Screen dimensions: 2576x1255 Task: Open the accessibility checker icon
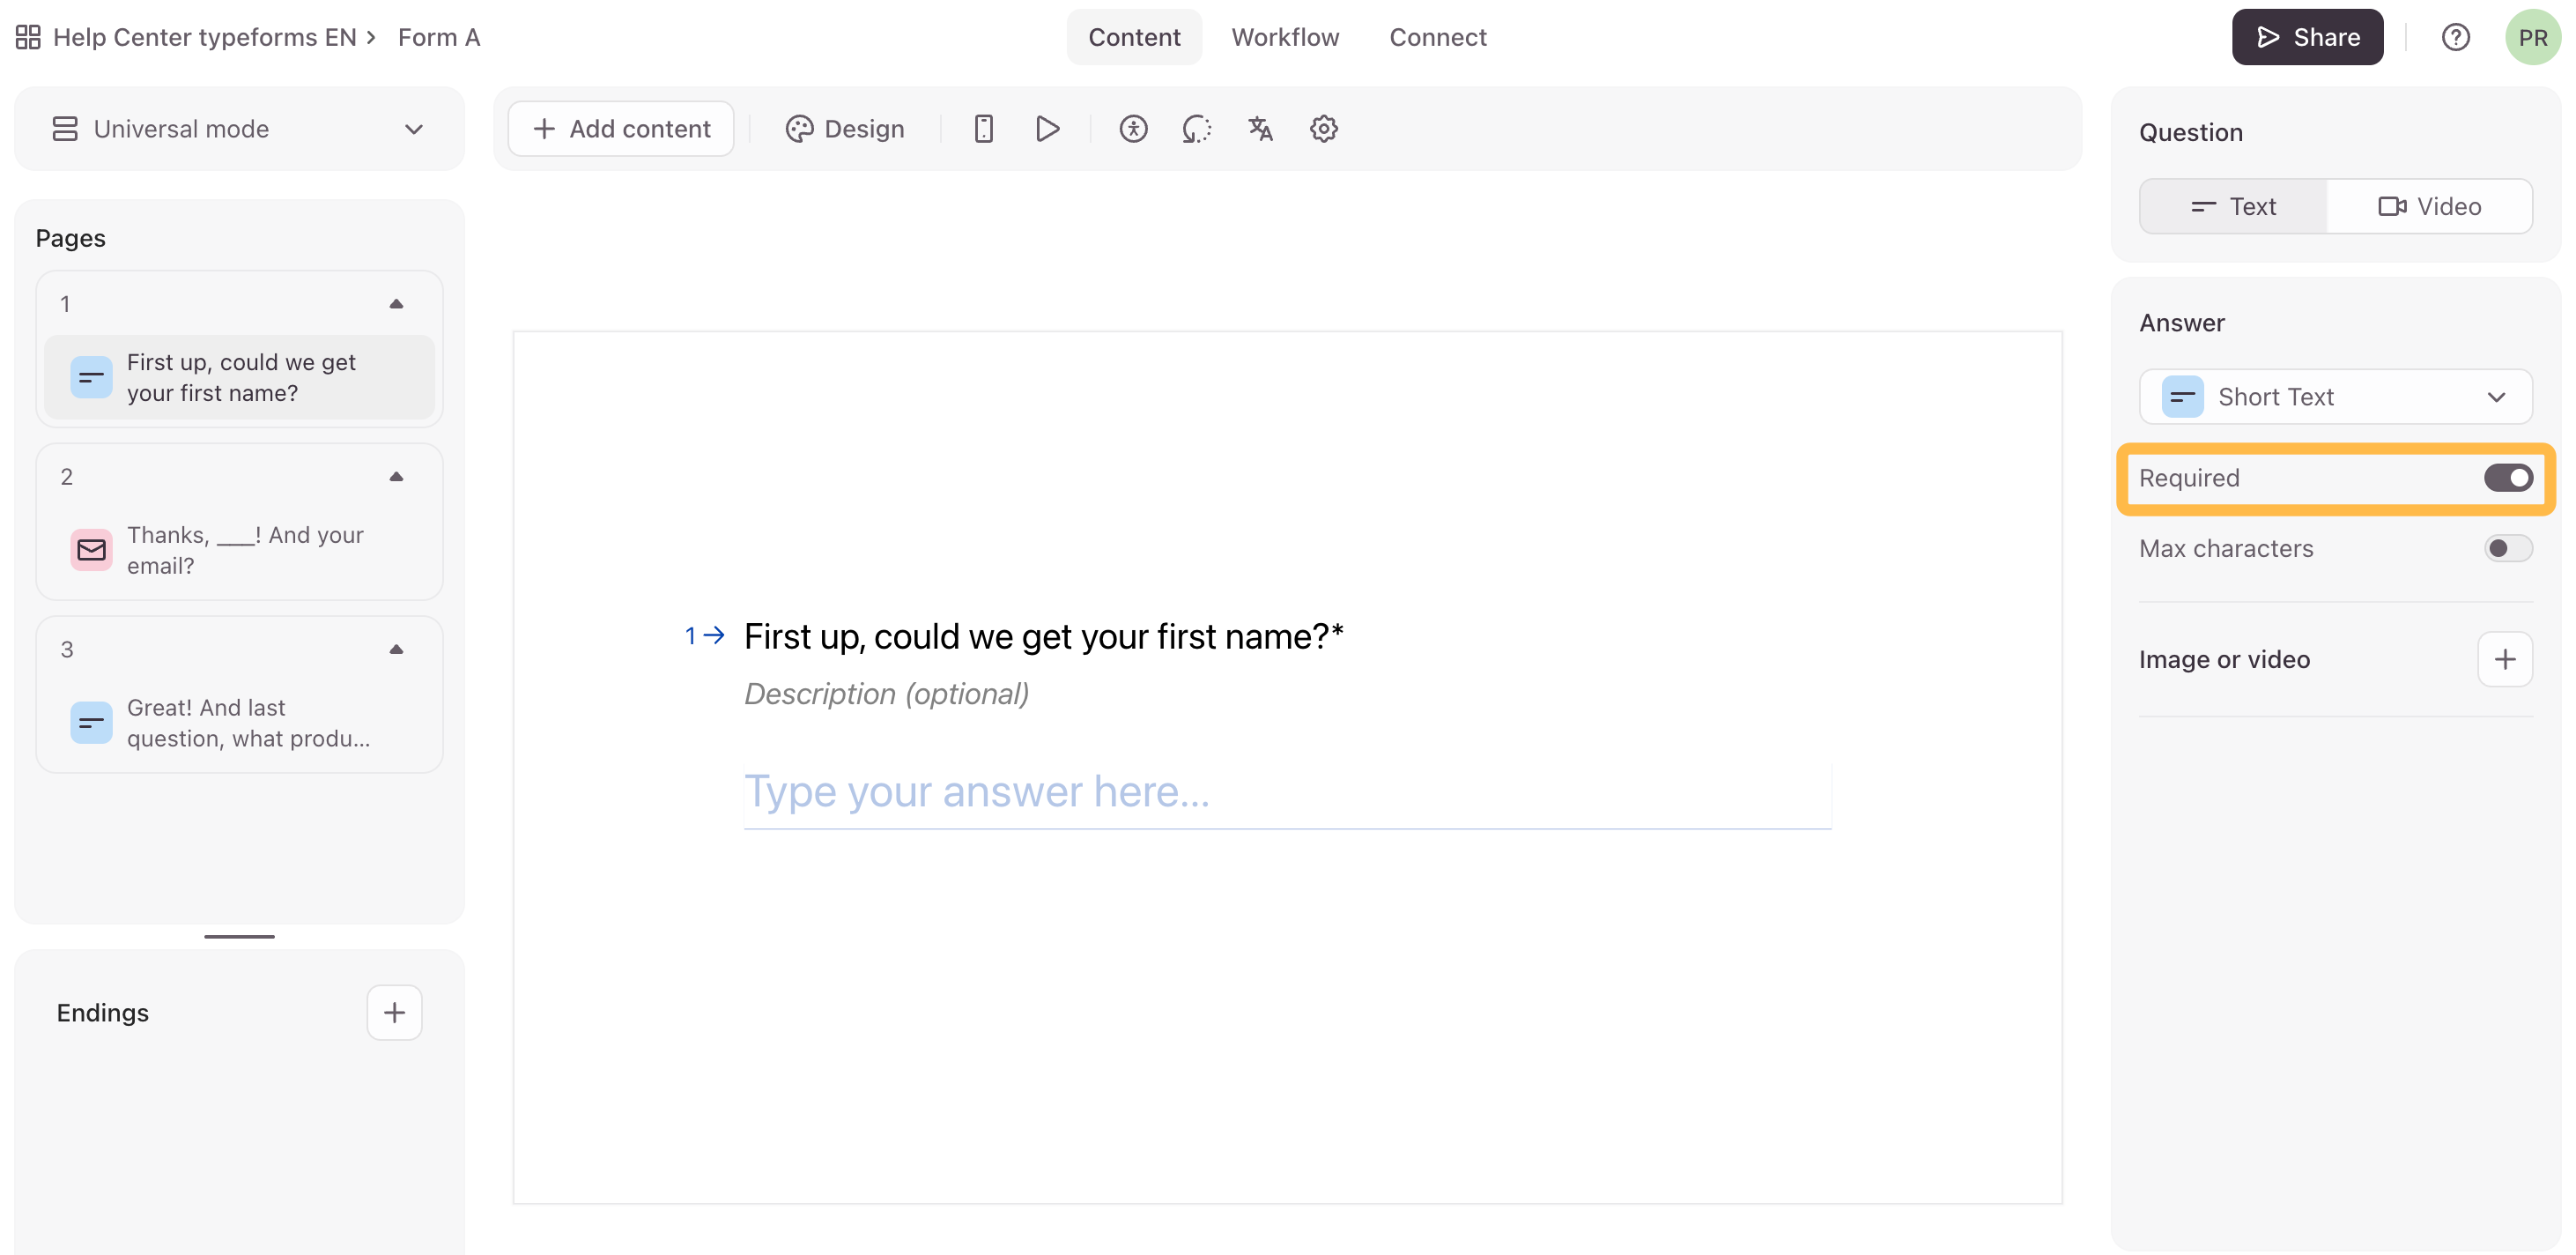coord(1132,129)
